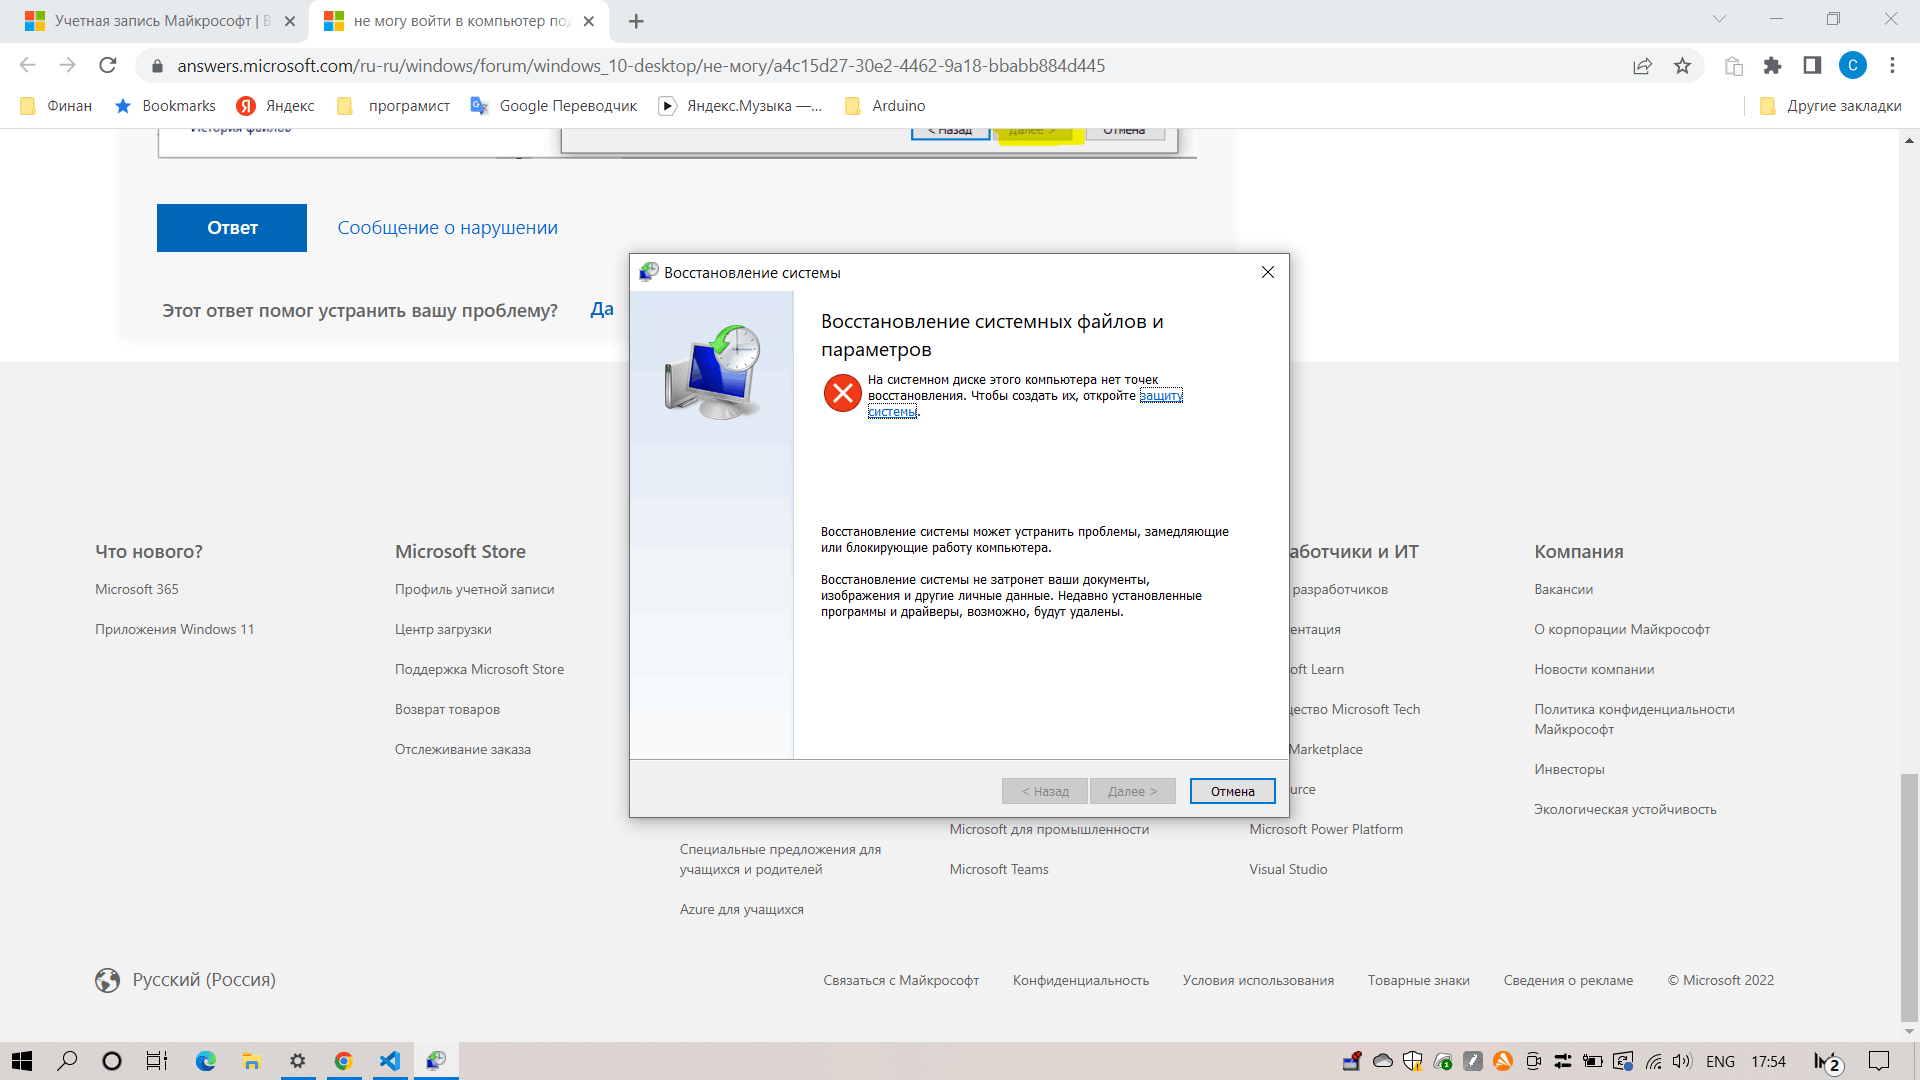The image size is (1920, 1080).
Task: Open Windows Security shield tray icon
Action: coord(1412,1061)
